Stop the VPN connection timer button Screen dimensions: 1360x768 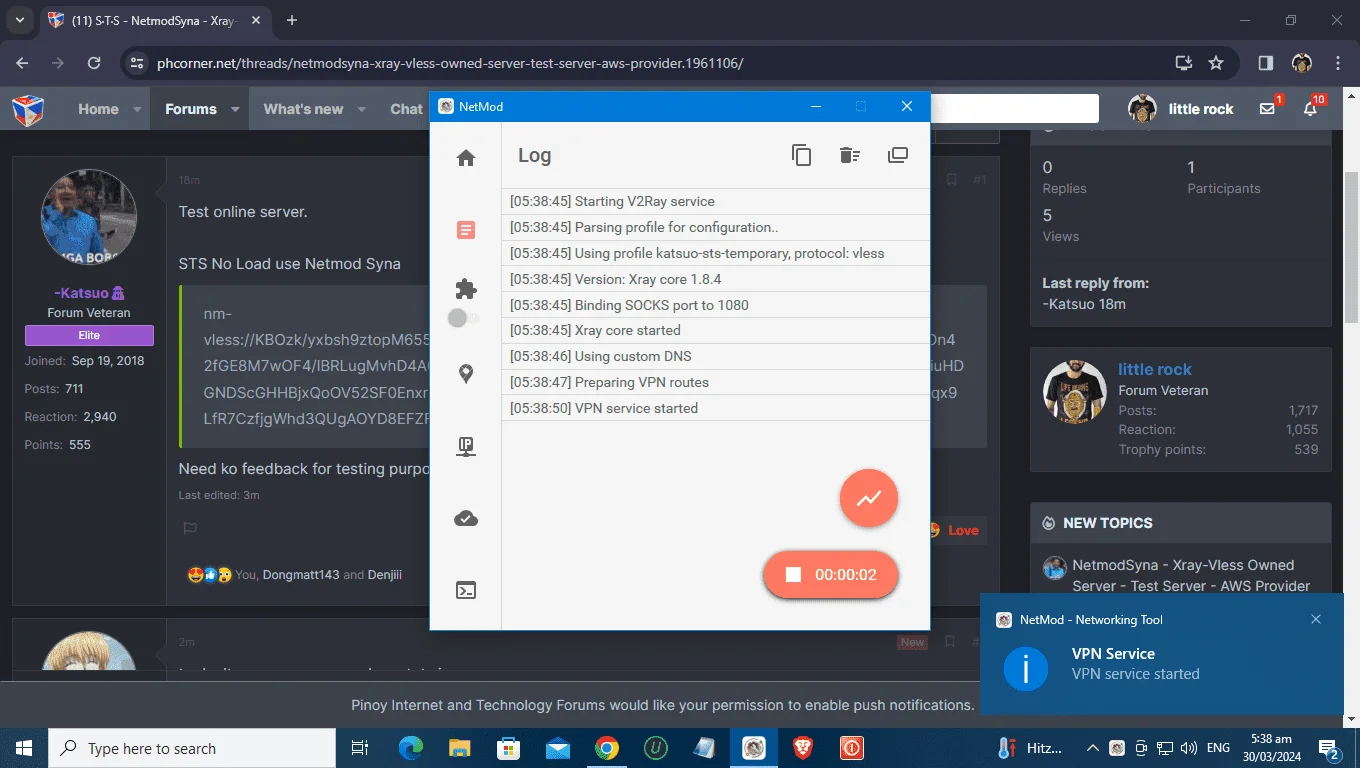point(831,575)
